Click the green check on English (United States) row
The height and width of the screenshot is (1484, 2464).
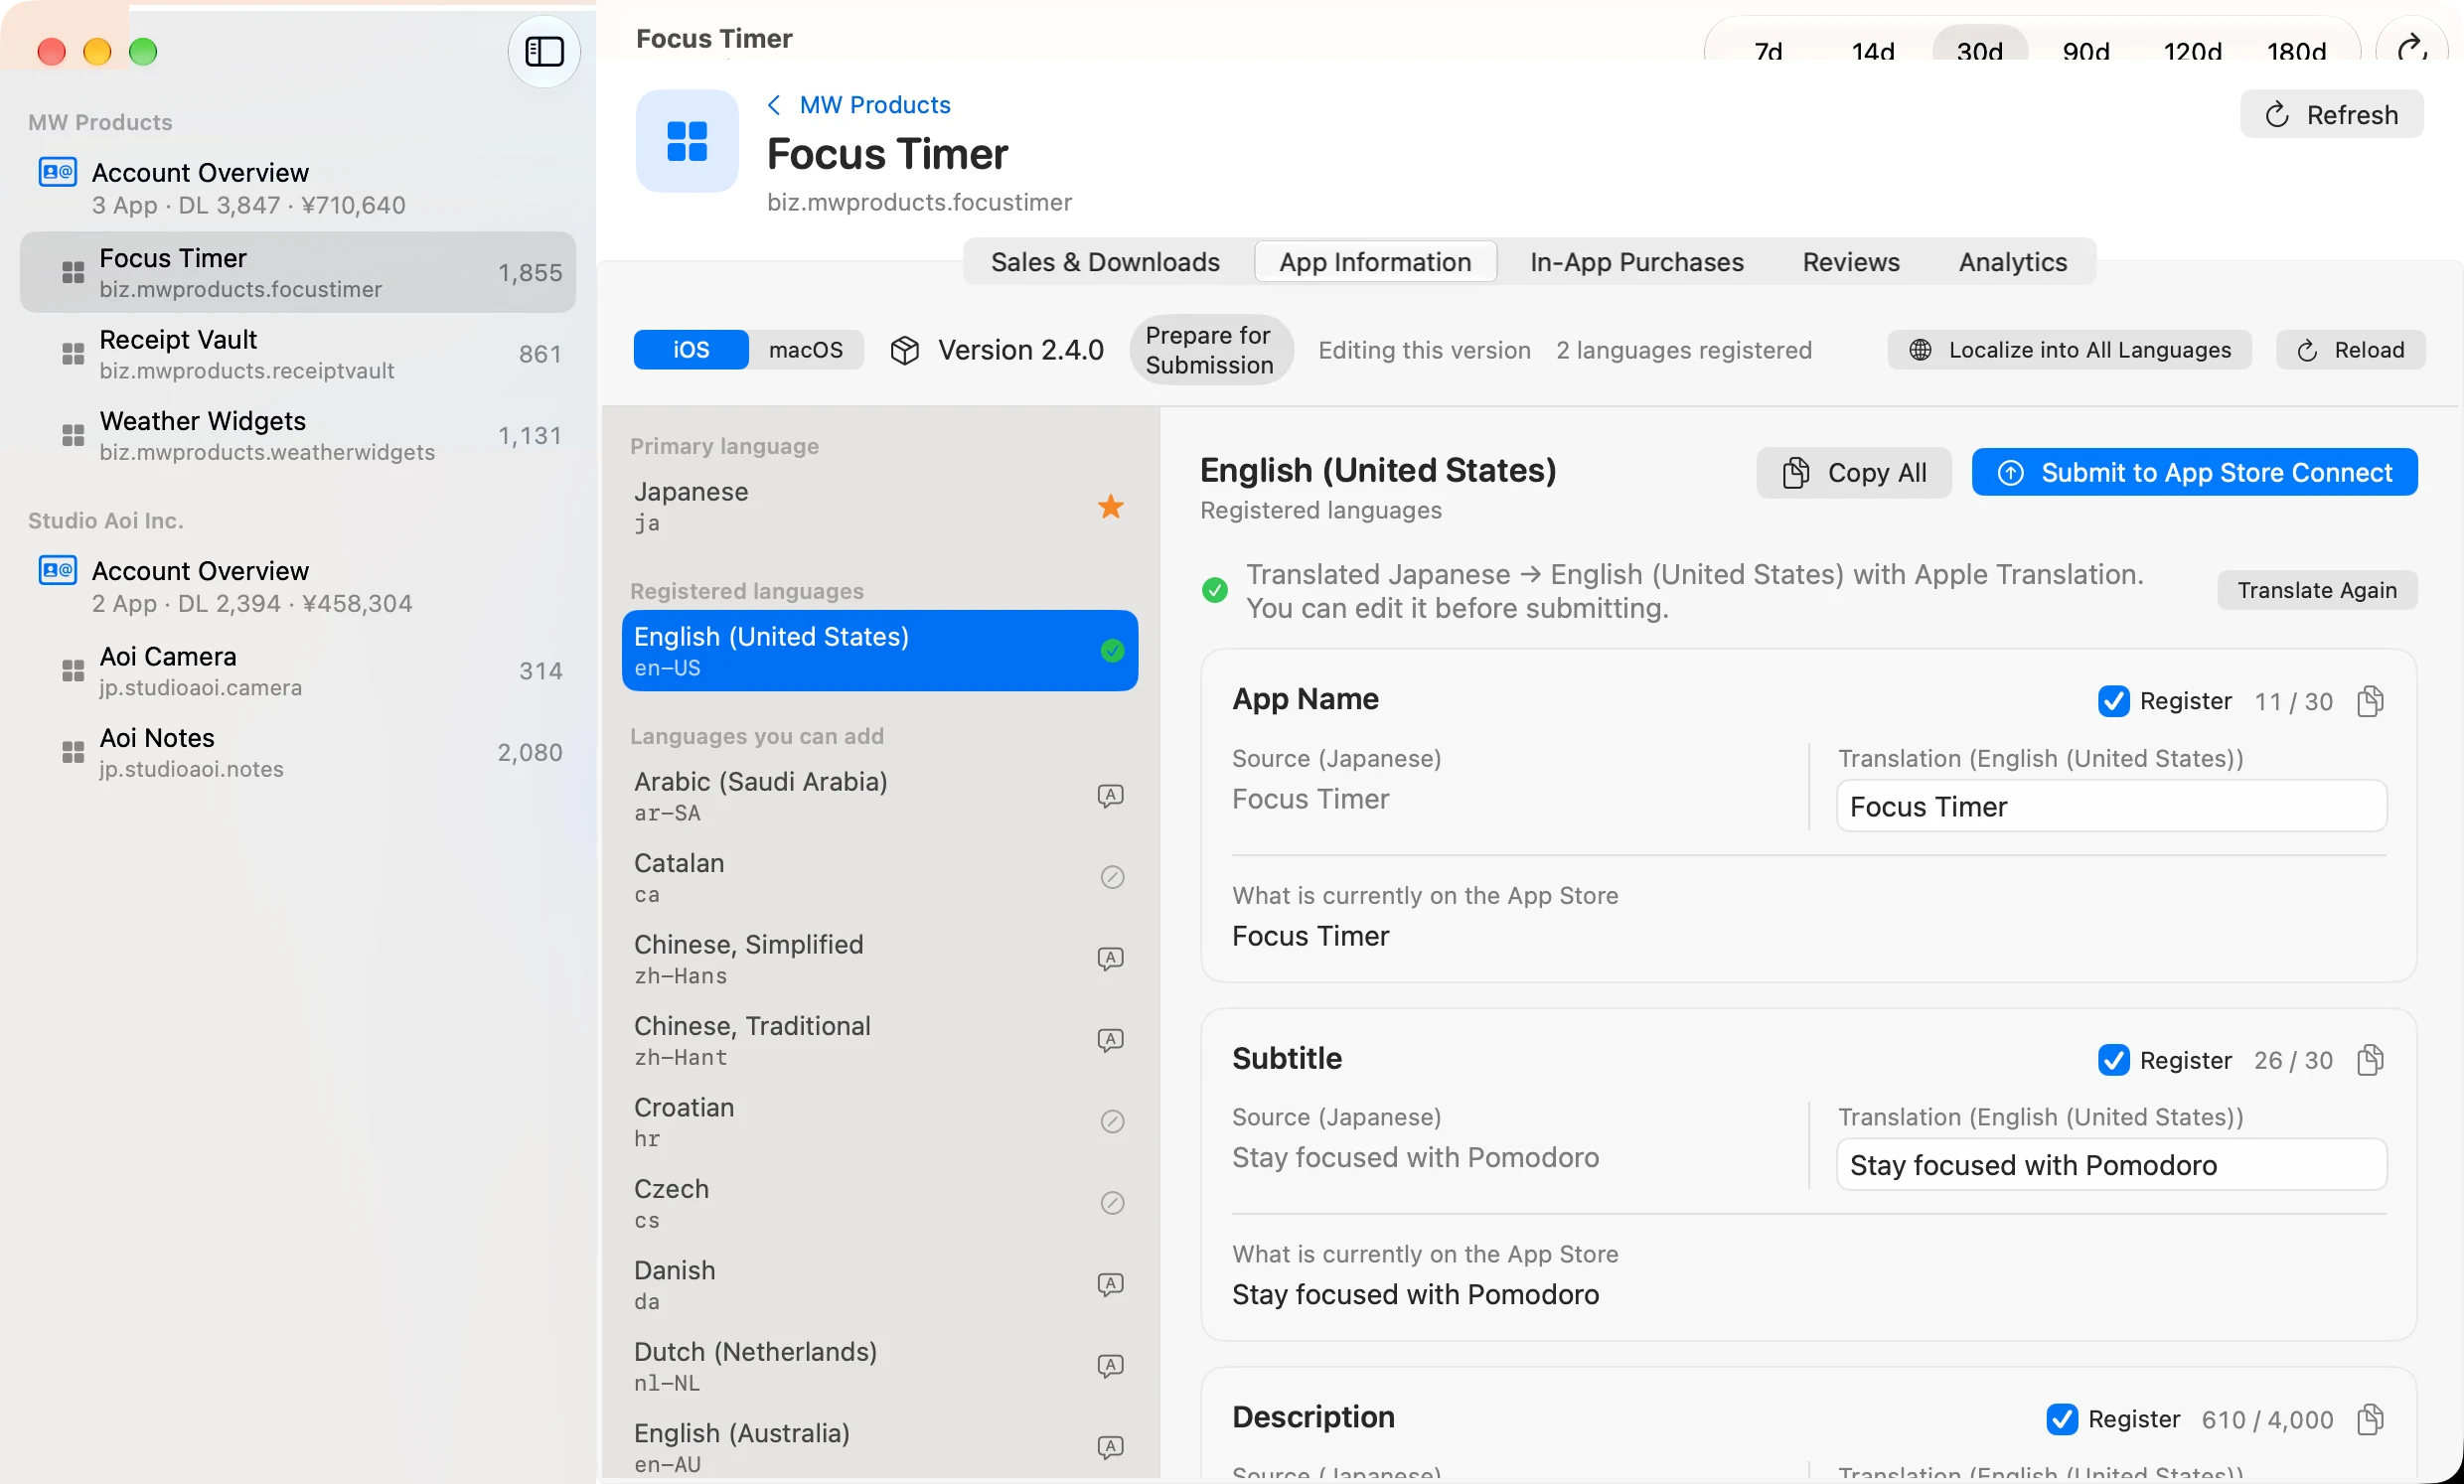click(1112, 651)
